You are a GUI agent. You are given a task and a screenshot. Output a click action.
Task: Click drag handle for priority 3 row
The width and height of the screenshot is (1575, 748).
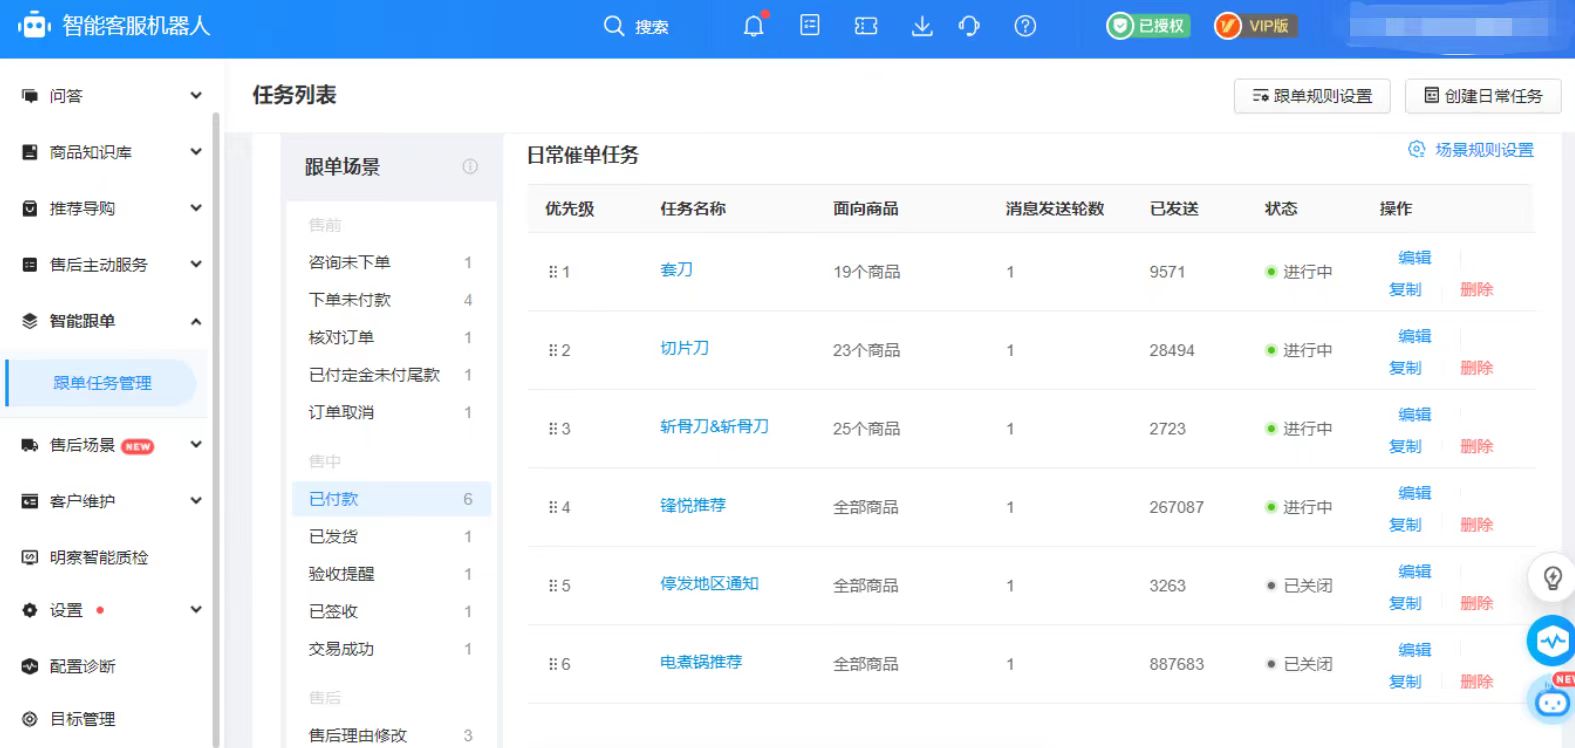click(x=553, y=429)
